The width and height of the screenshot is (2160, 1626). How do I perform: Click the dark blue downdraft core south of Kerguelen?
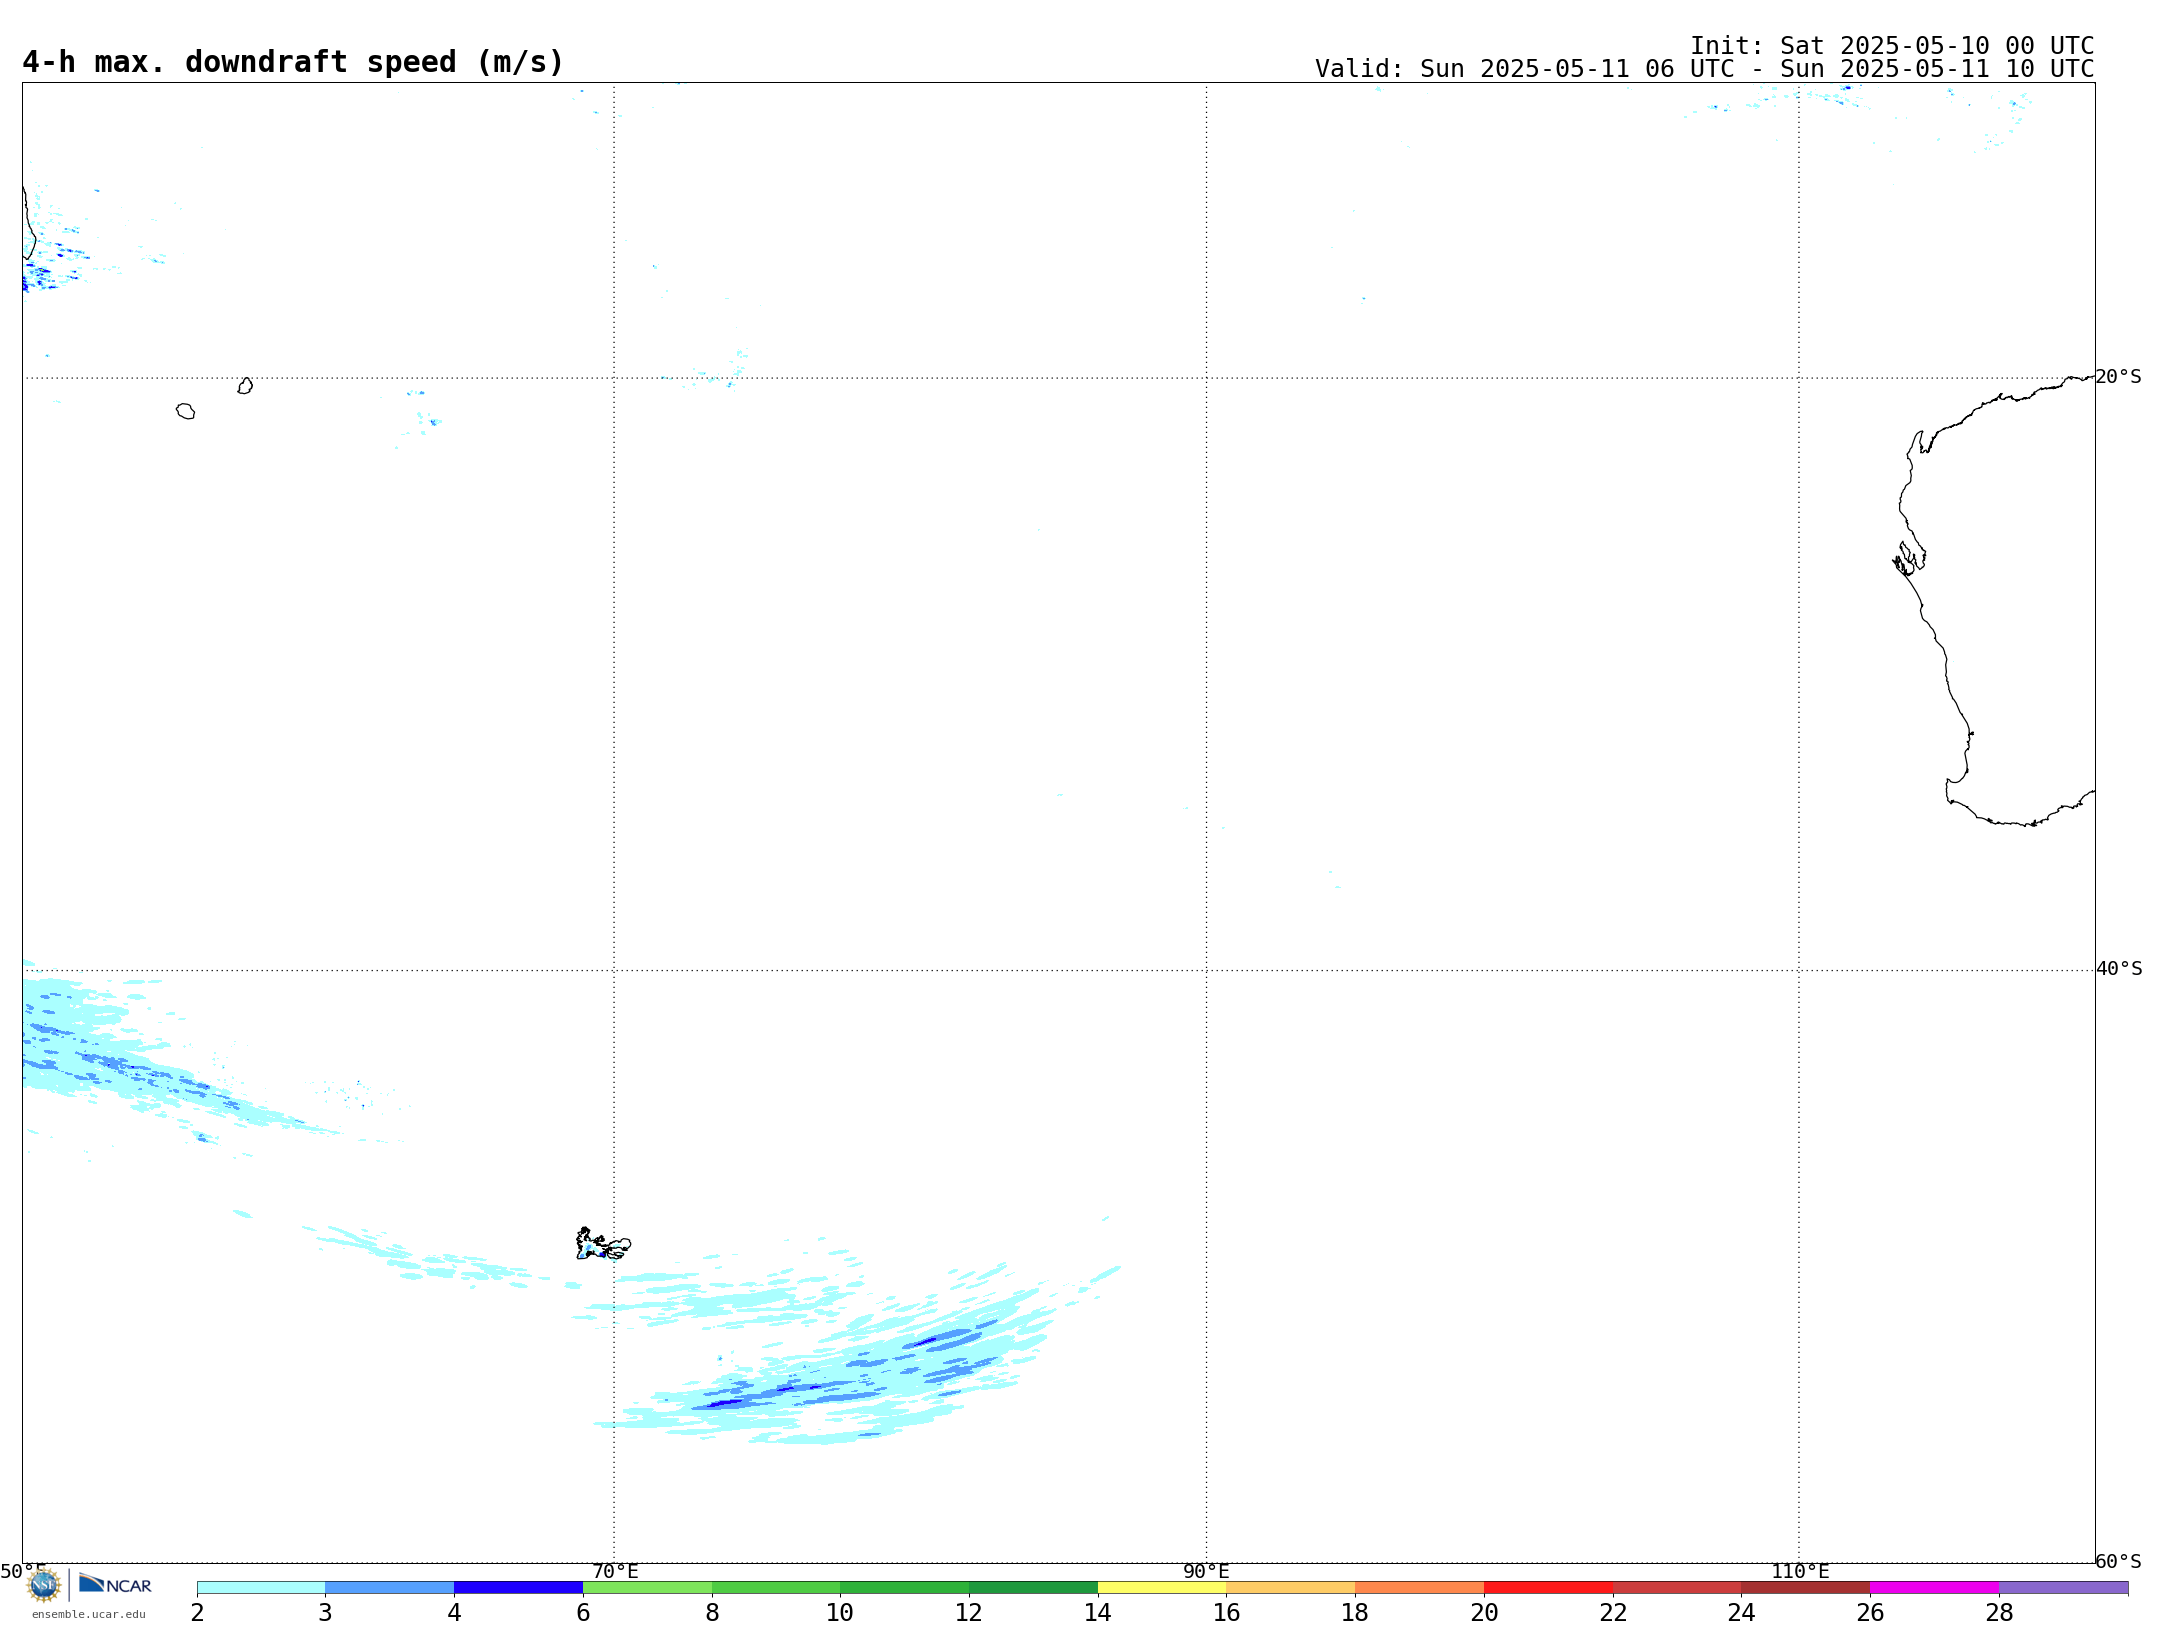pos(724,1404)
